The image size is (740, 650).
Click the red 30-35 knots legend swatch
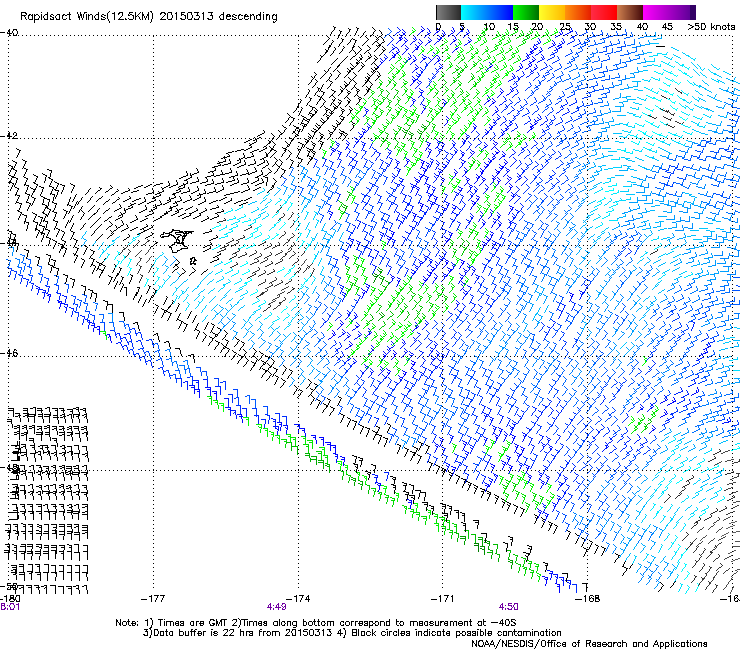click(x=604, y=12)
